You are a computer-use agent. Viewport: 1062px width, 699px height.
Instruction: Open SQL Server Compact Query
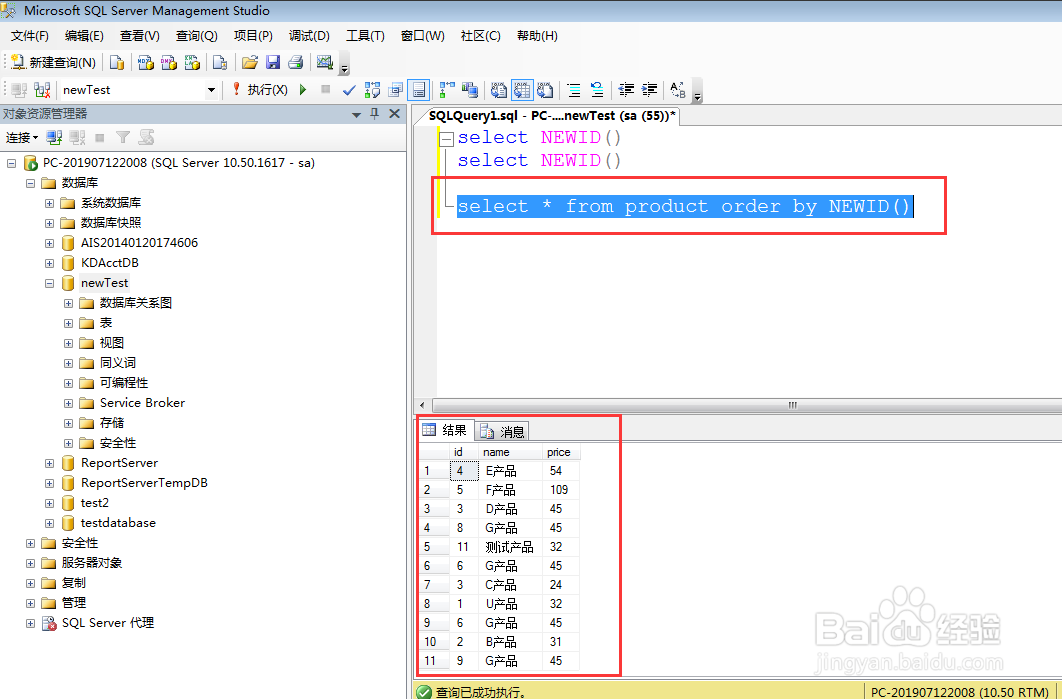point(219,62)
